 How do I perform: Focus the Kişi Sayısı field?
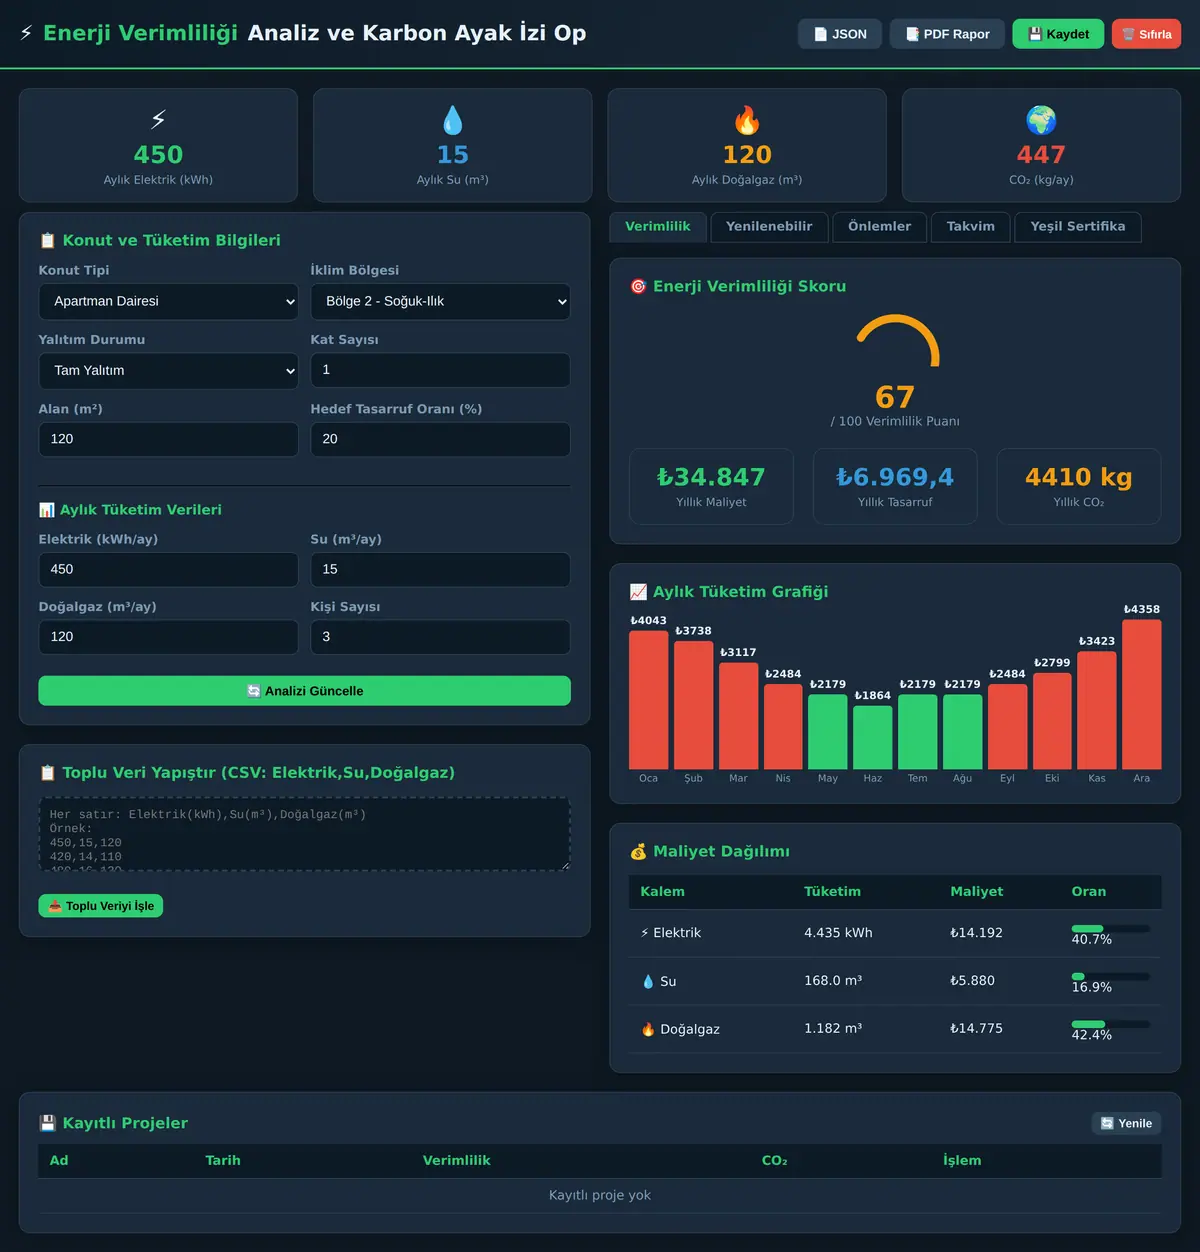441,637
